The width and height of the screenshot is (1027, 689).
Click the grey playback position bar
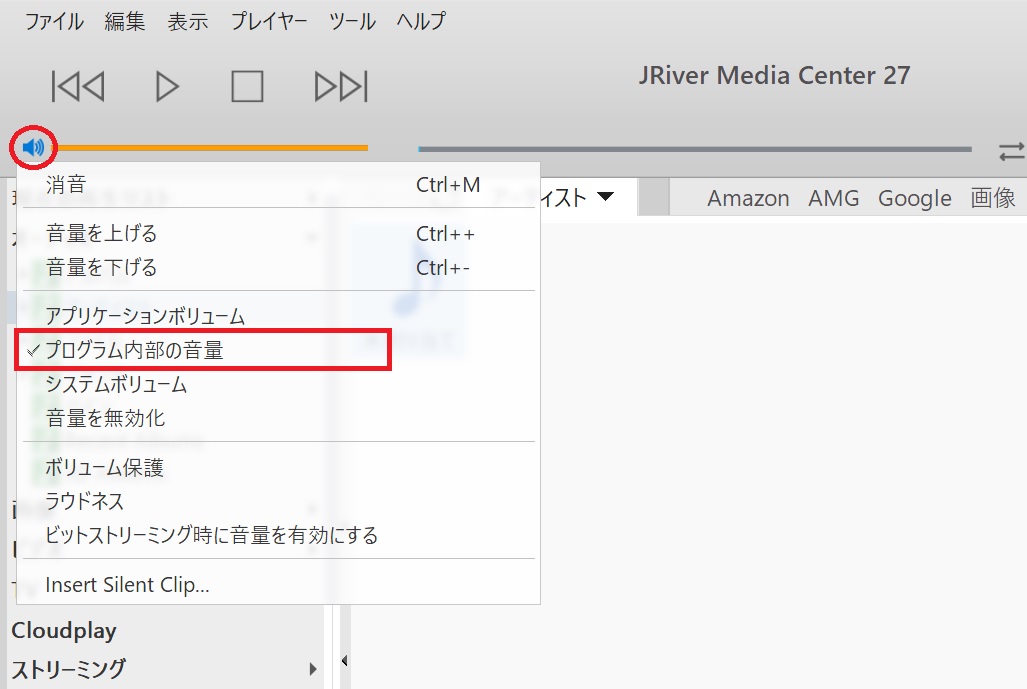click(x=694, y=149)
